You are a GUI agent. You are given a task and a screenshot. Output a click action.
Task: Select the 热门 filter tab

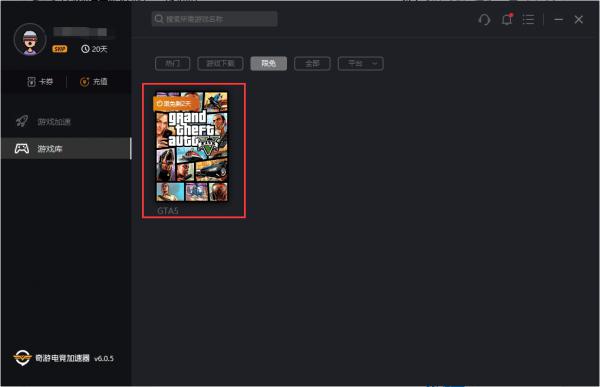(x=173, y=64)
